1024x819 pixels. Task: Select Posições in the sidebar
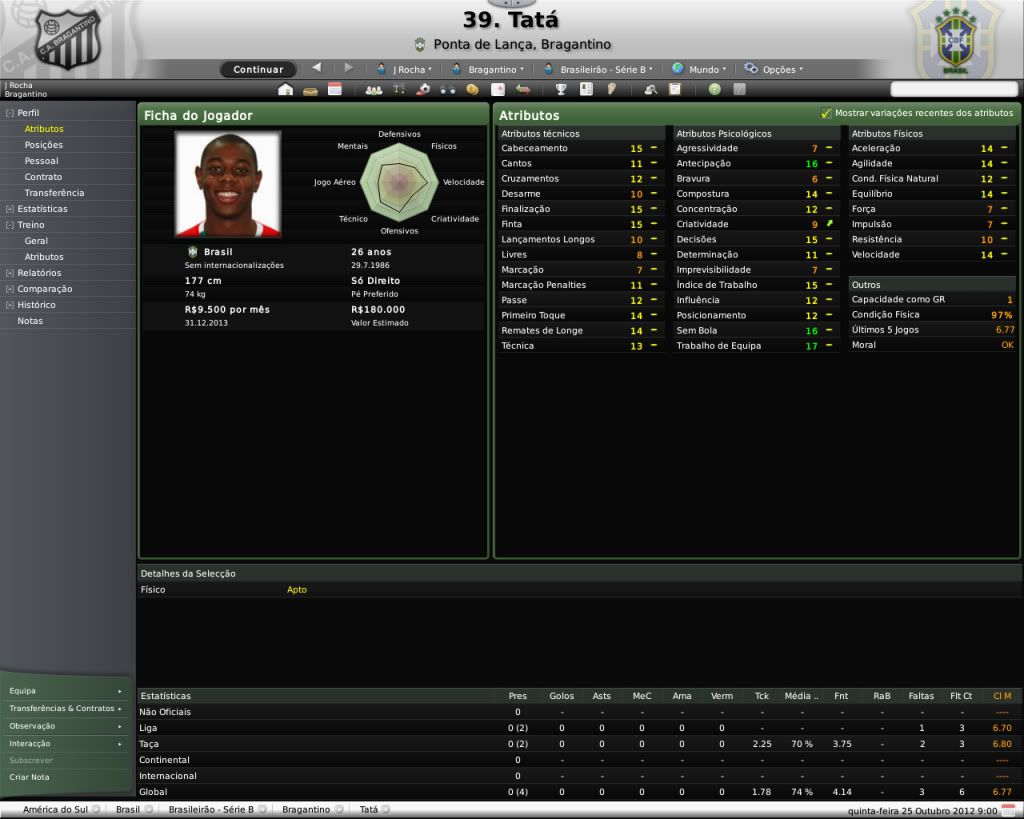tap(44, 145)
